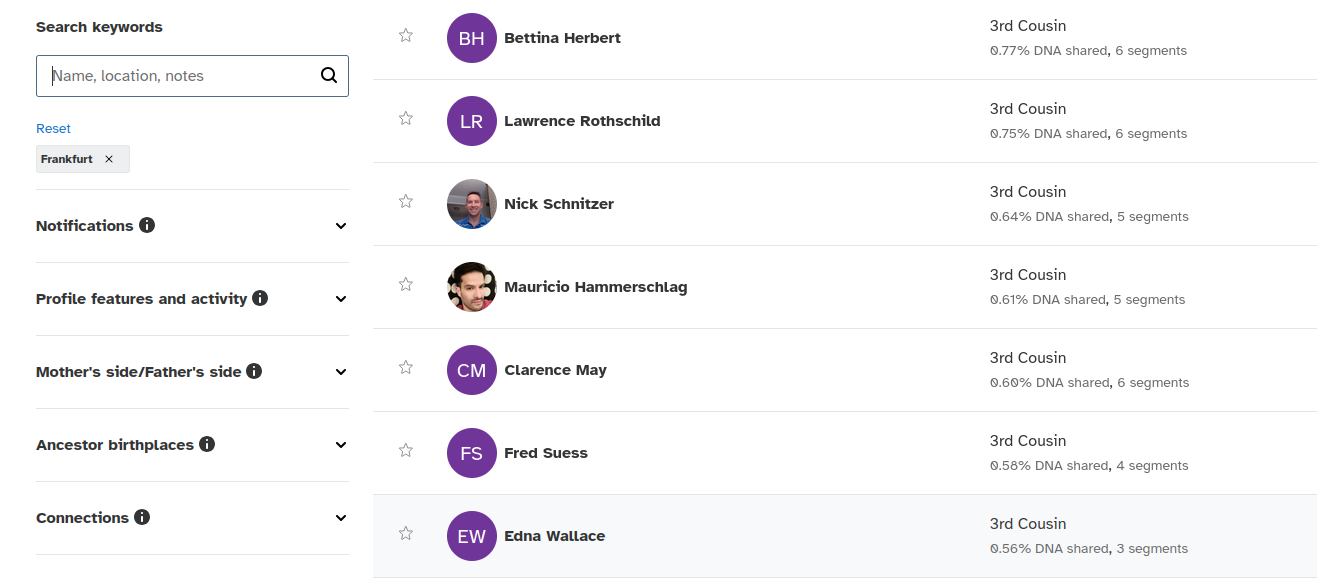Screen dimensions: 1317x578
Task: Expand Profile features and activity section
Action: [341, 299]
